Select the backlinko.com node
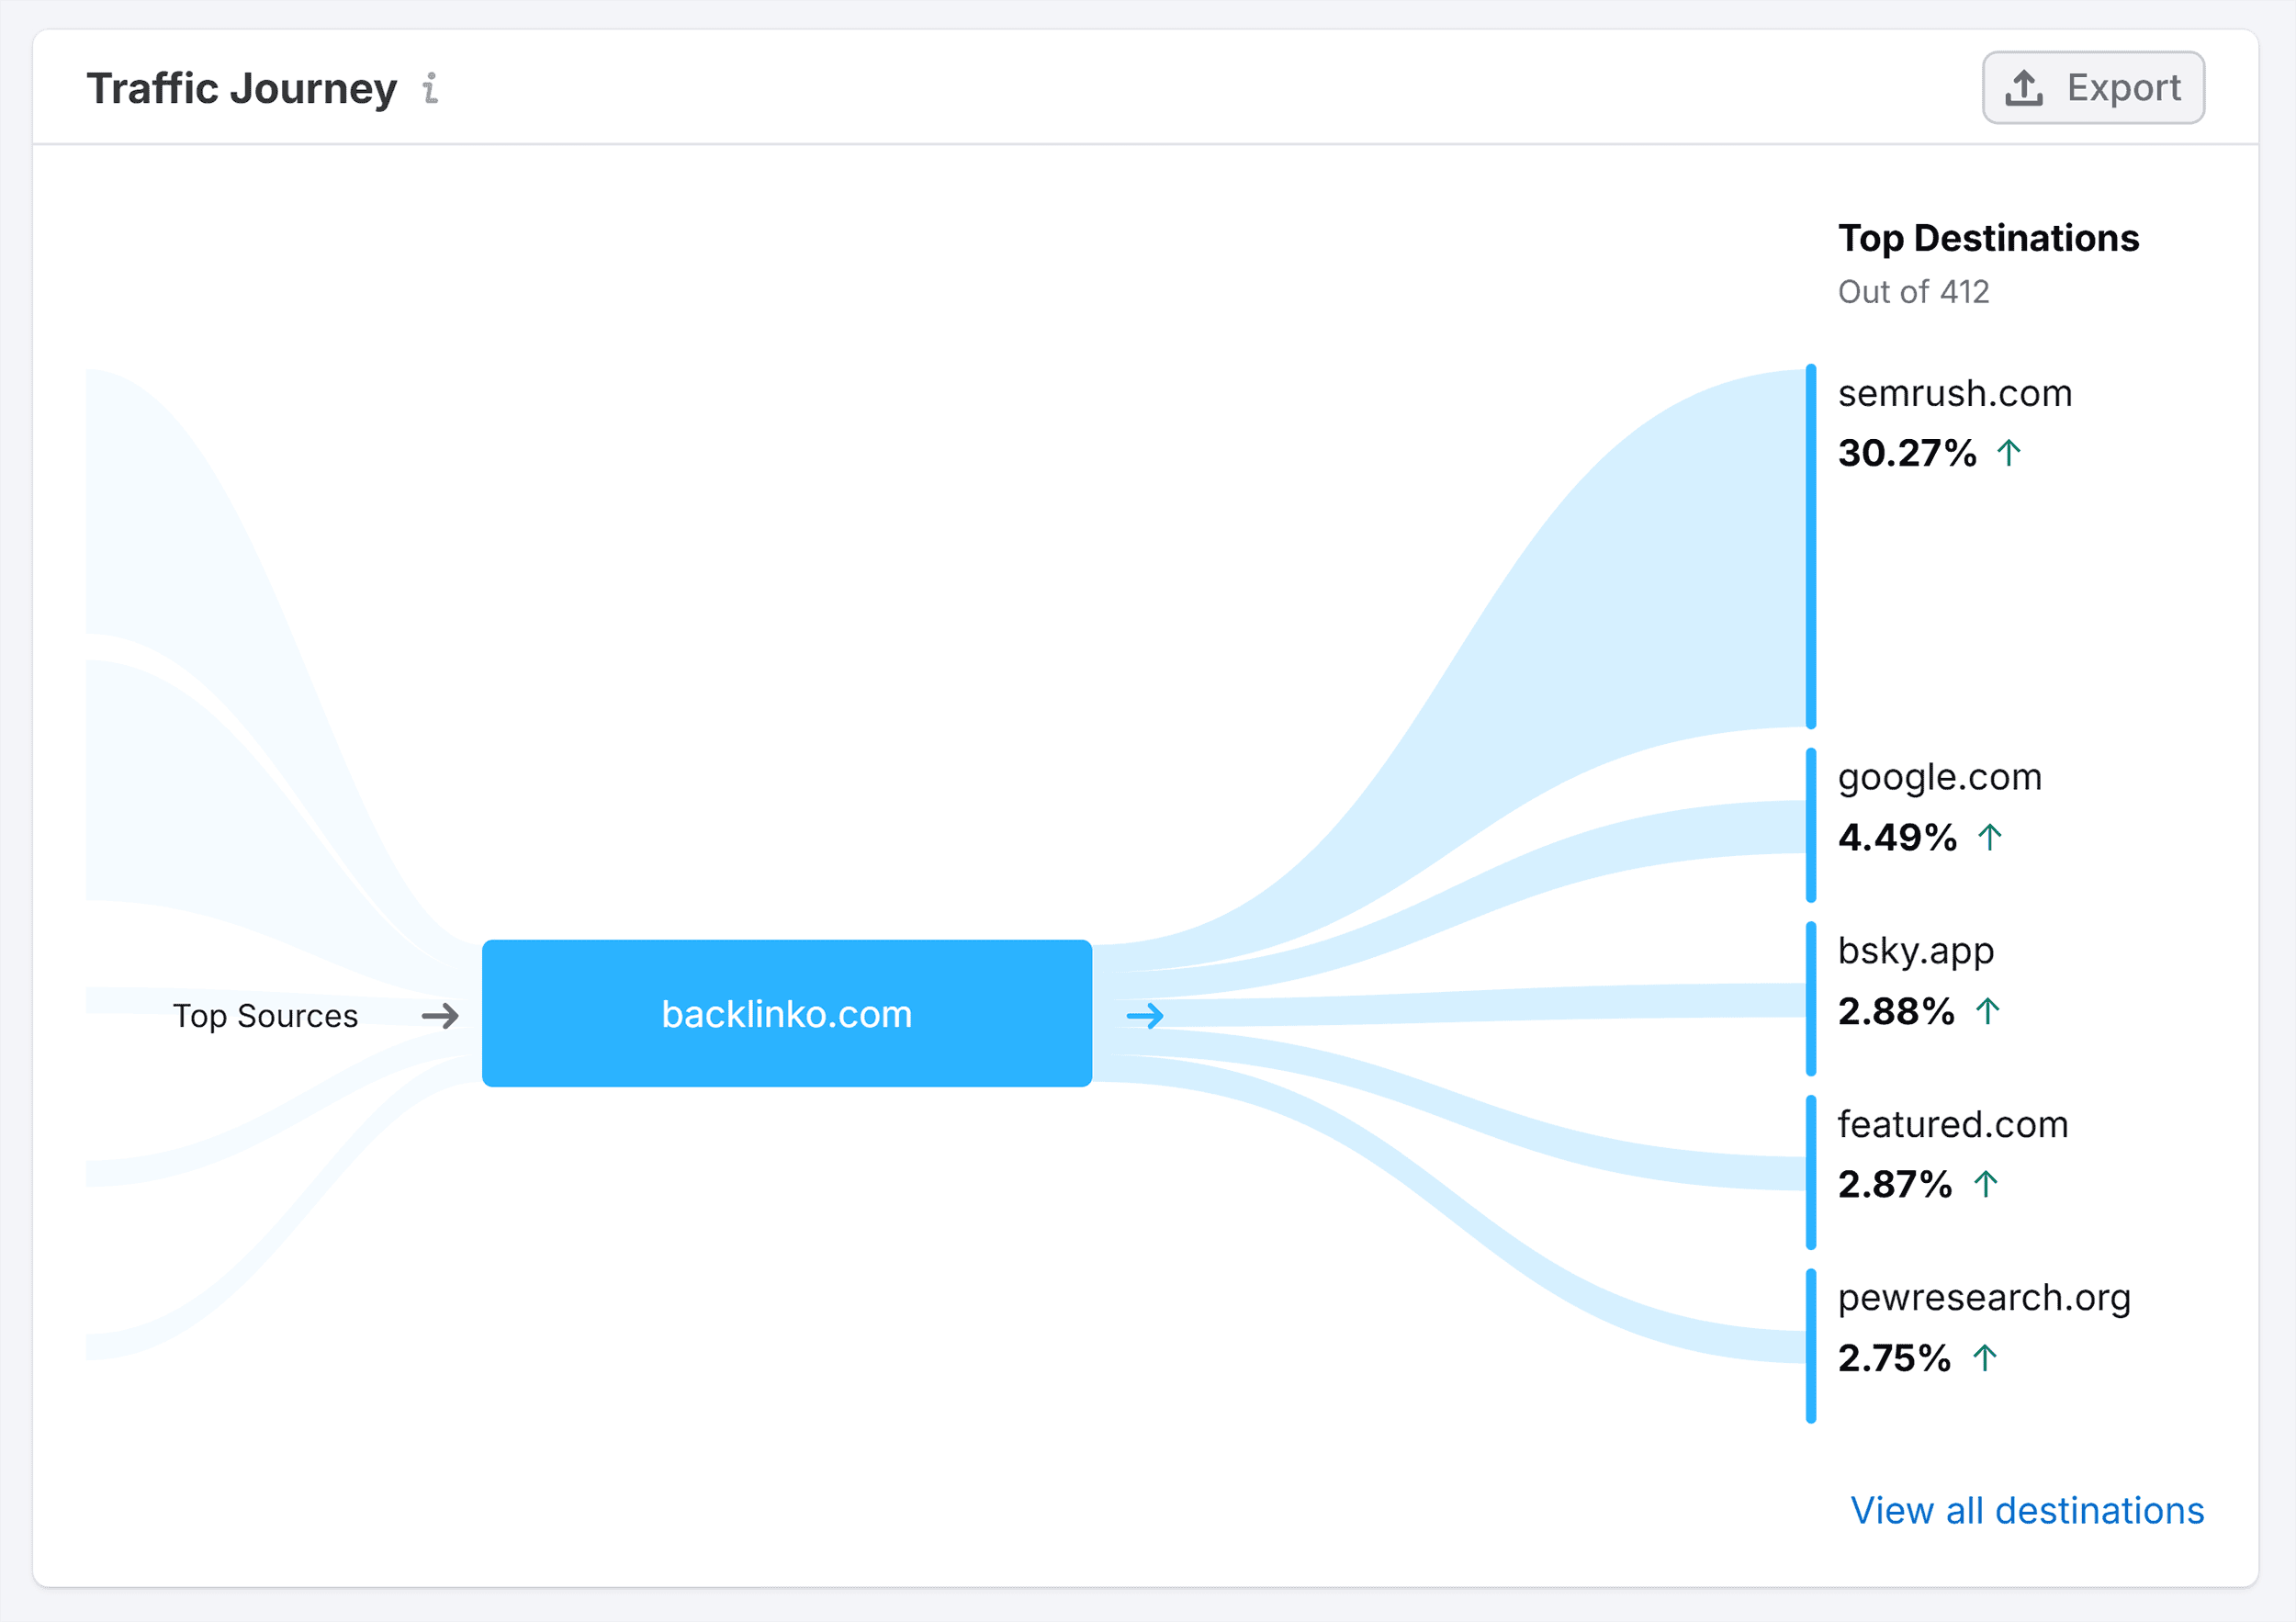The image size is (2296, 1622). pos(786,1014)
